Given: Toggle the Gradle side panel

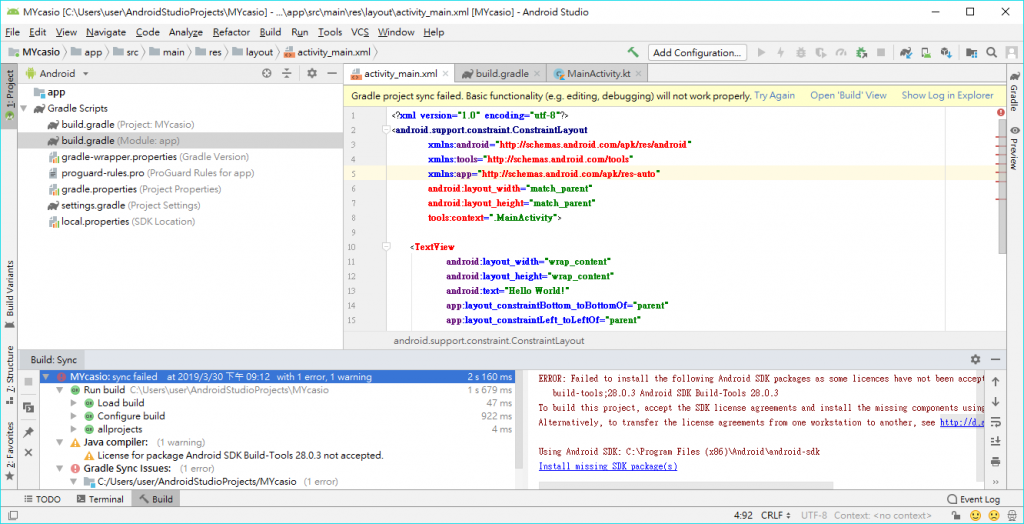Looking at the screenshot, I should pos(1014,89).
